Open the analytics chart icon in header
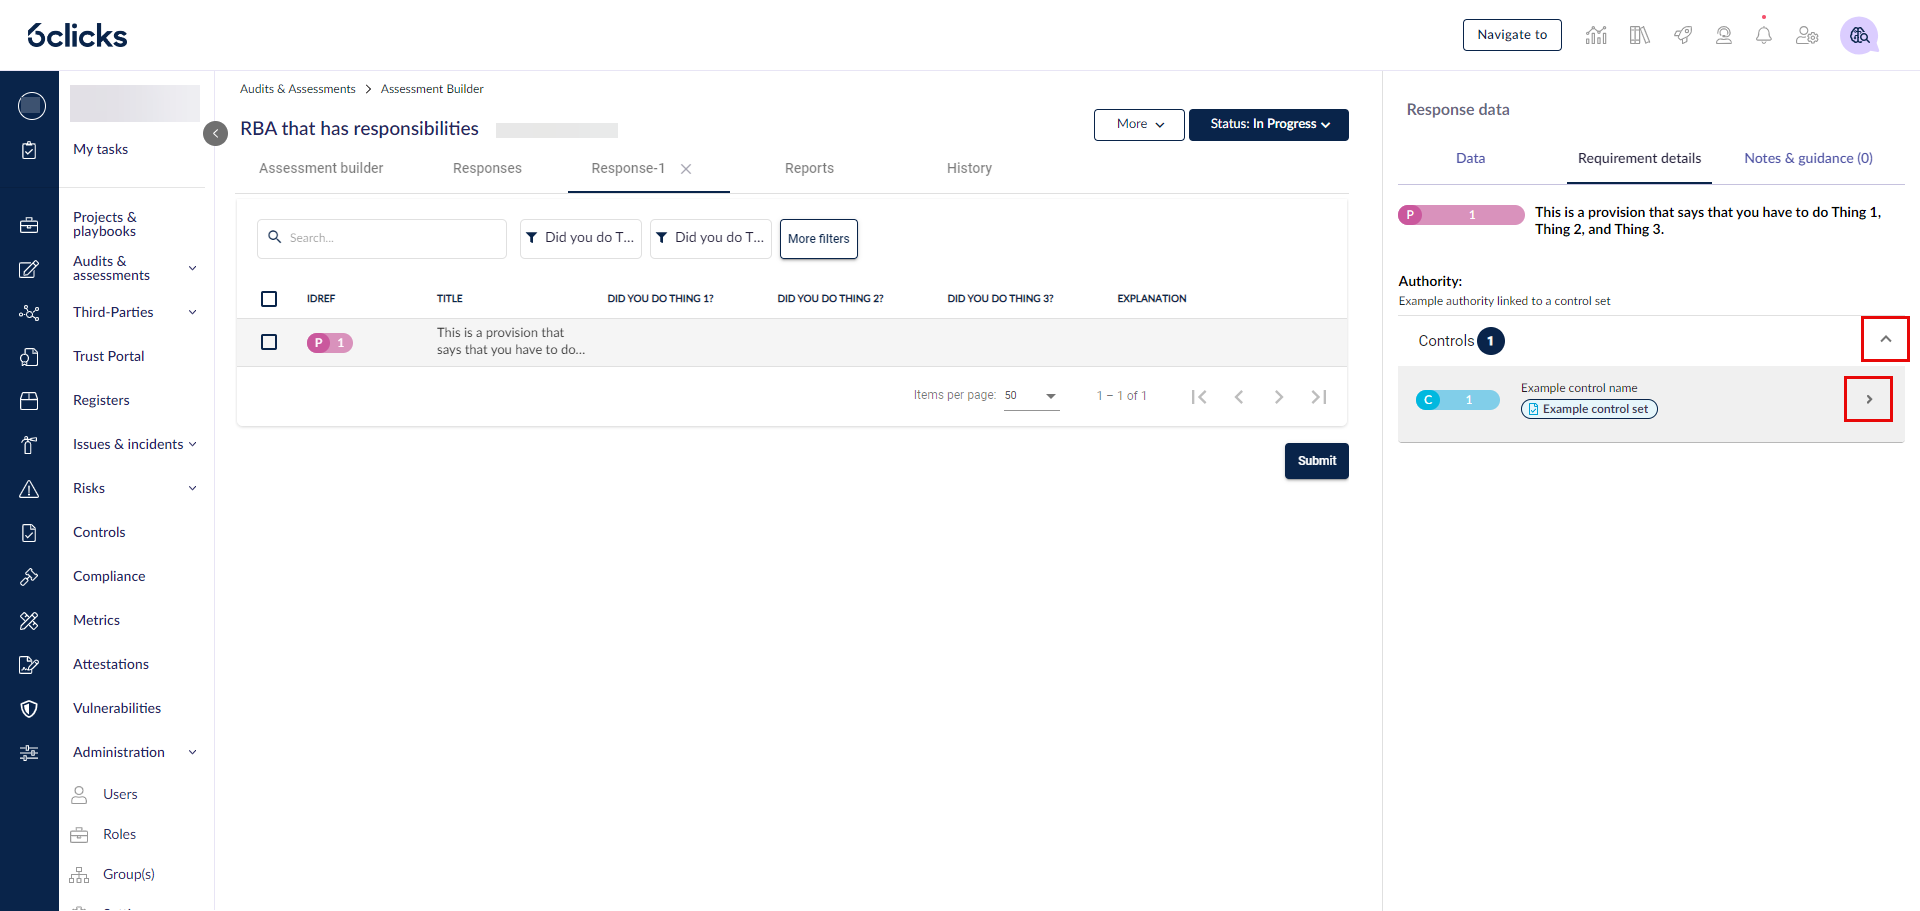Image resolution: width=1920 pixels, height=911 pixels. coord(1596,36)
